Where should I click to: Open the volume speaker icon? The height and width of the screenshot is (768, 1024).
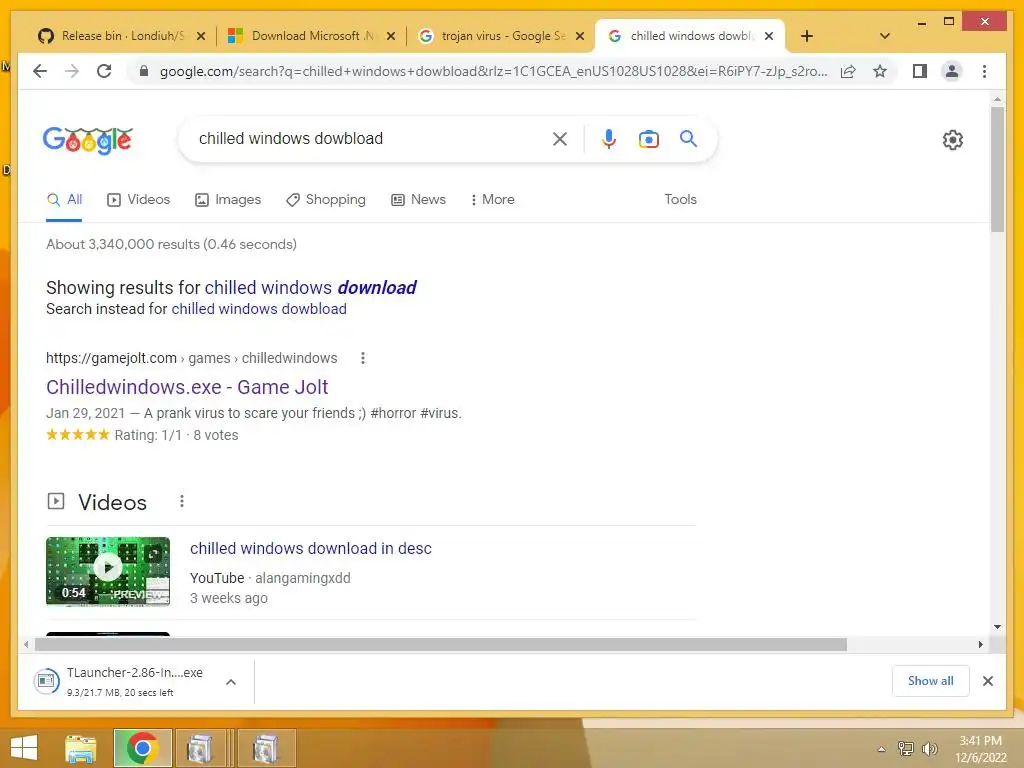[929, 748]
